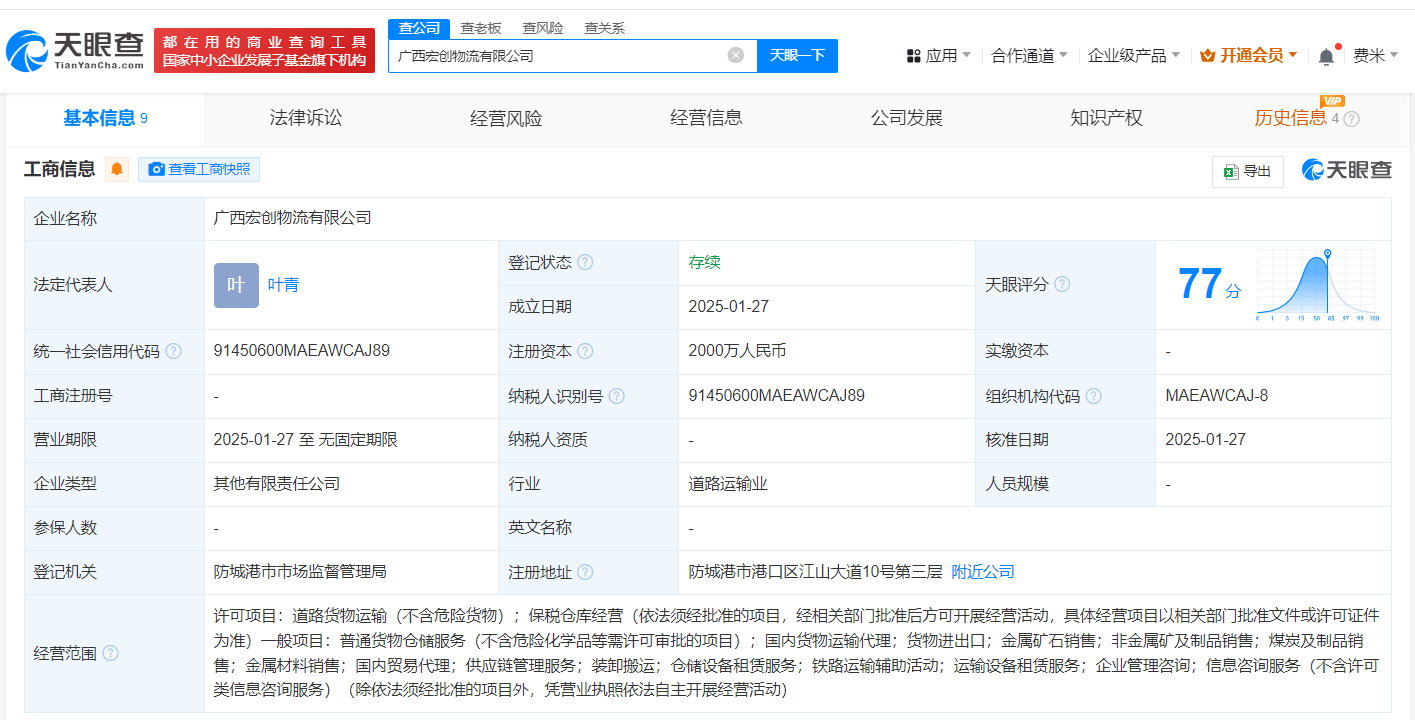Click help icon beside 历史信息 tab

pos(1351,119)
